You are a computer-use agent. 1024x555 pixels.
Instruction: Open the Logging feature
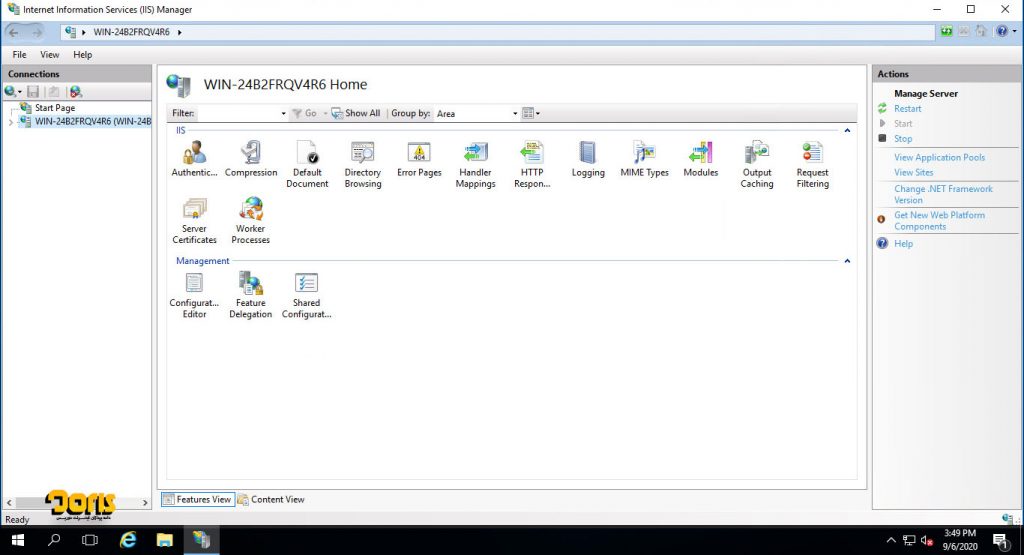(588, 159)
